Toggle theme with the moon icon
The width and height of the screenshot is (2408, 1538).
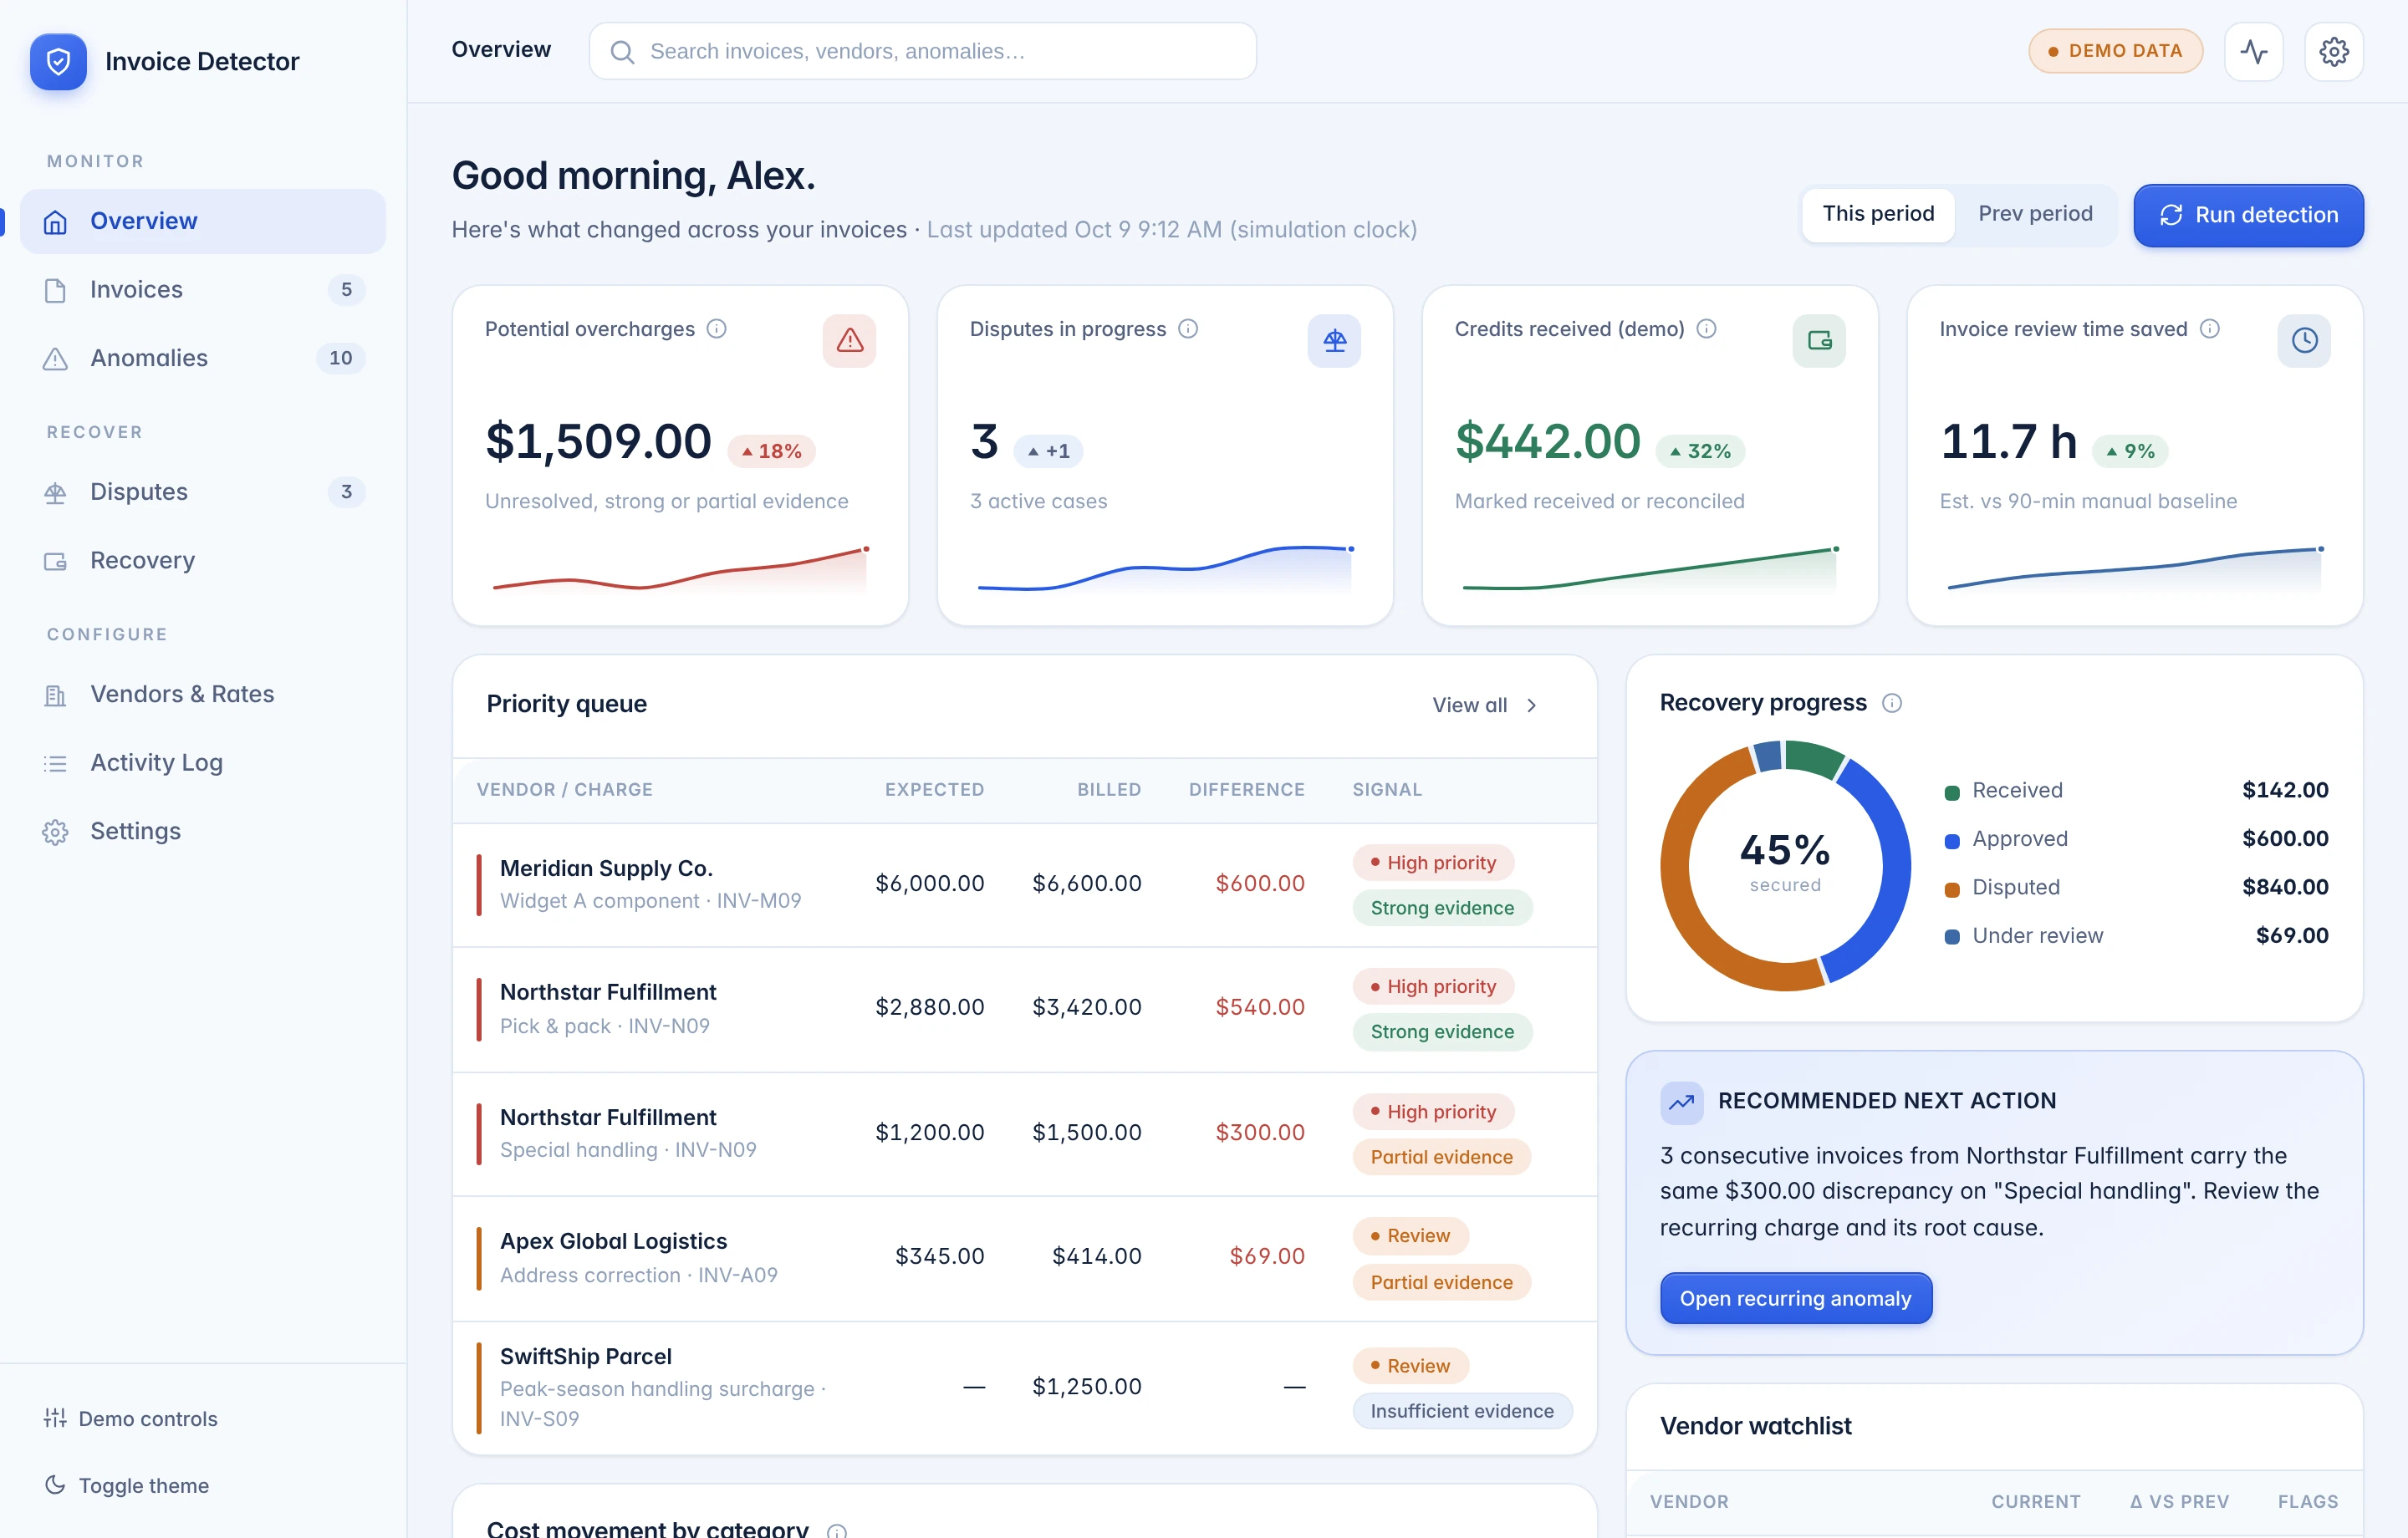(55, 1485)
